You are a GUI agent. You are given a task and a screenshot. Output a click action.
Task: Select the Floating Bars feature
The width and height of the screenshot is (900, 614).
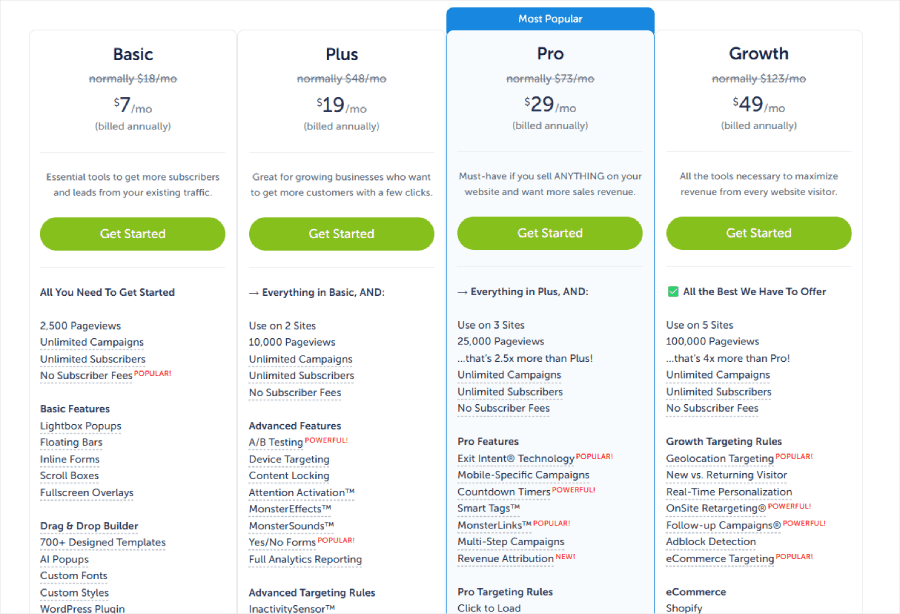(71, 442)
